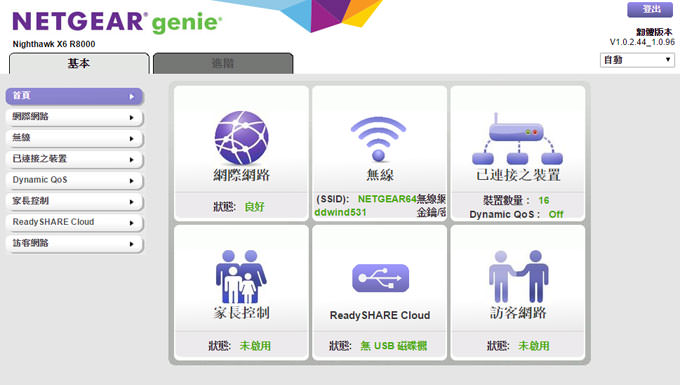
Task: Click the 未啟用 status under 訪客網路
Action: click(534, 346)
